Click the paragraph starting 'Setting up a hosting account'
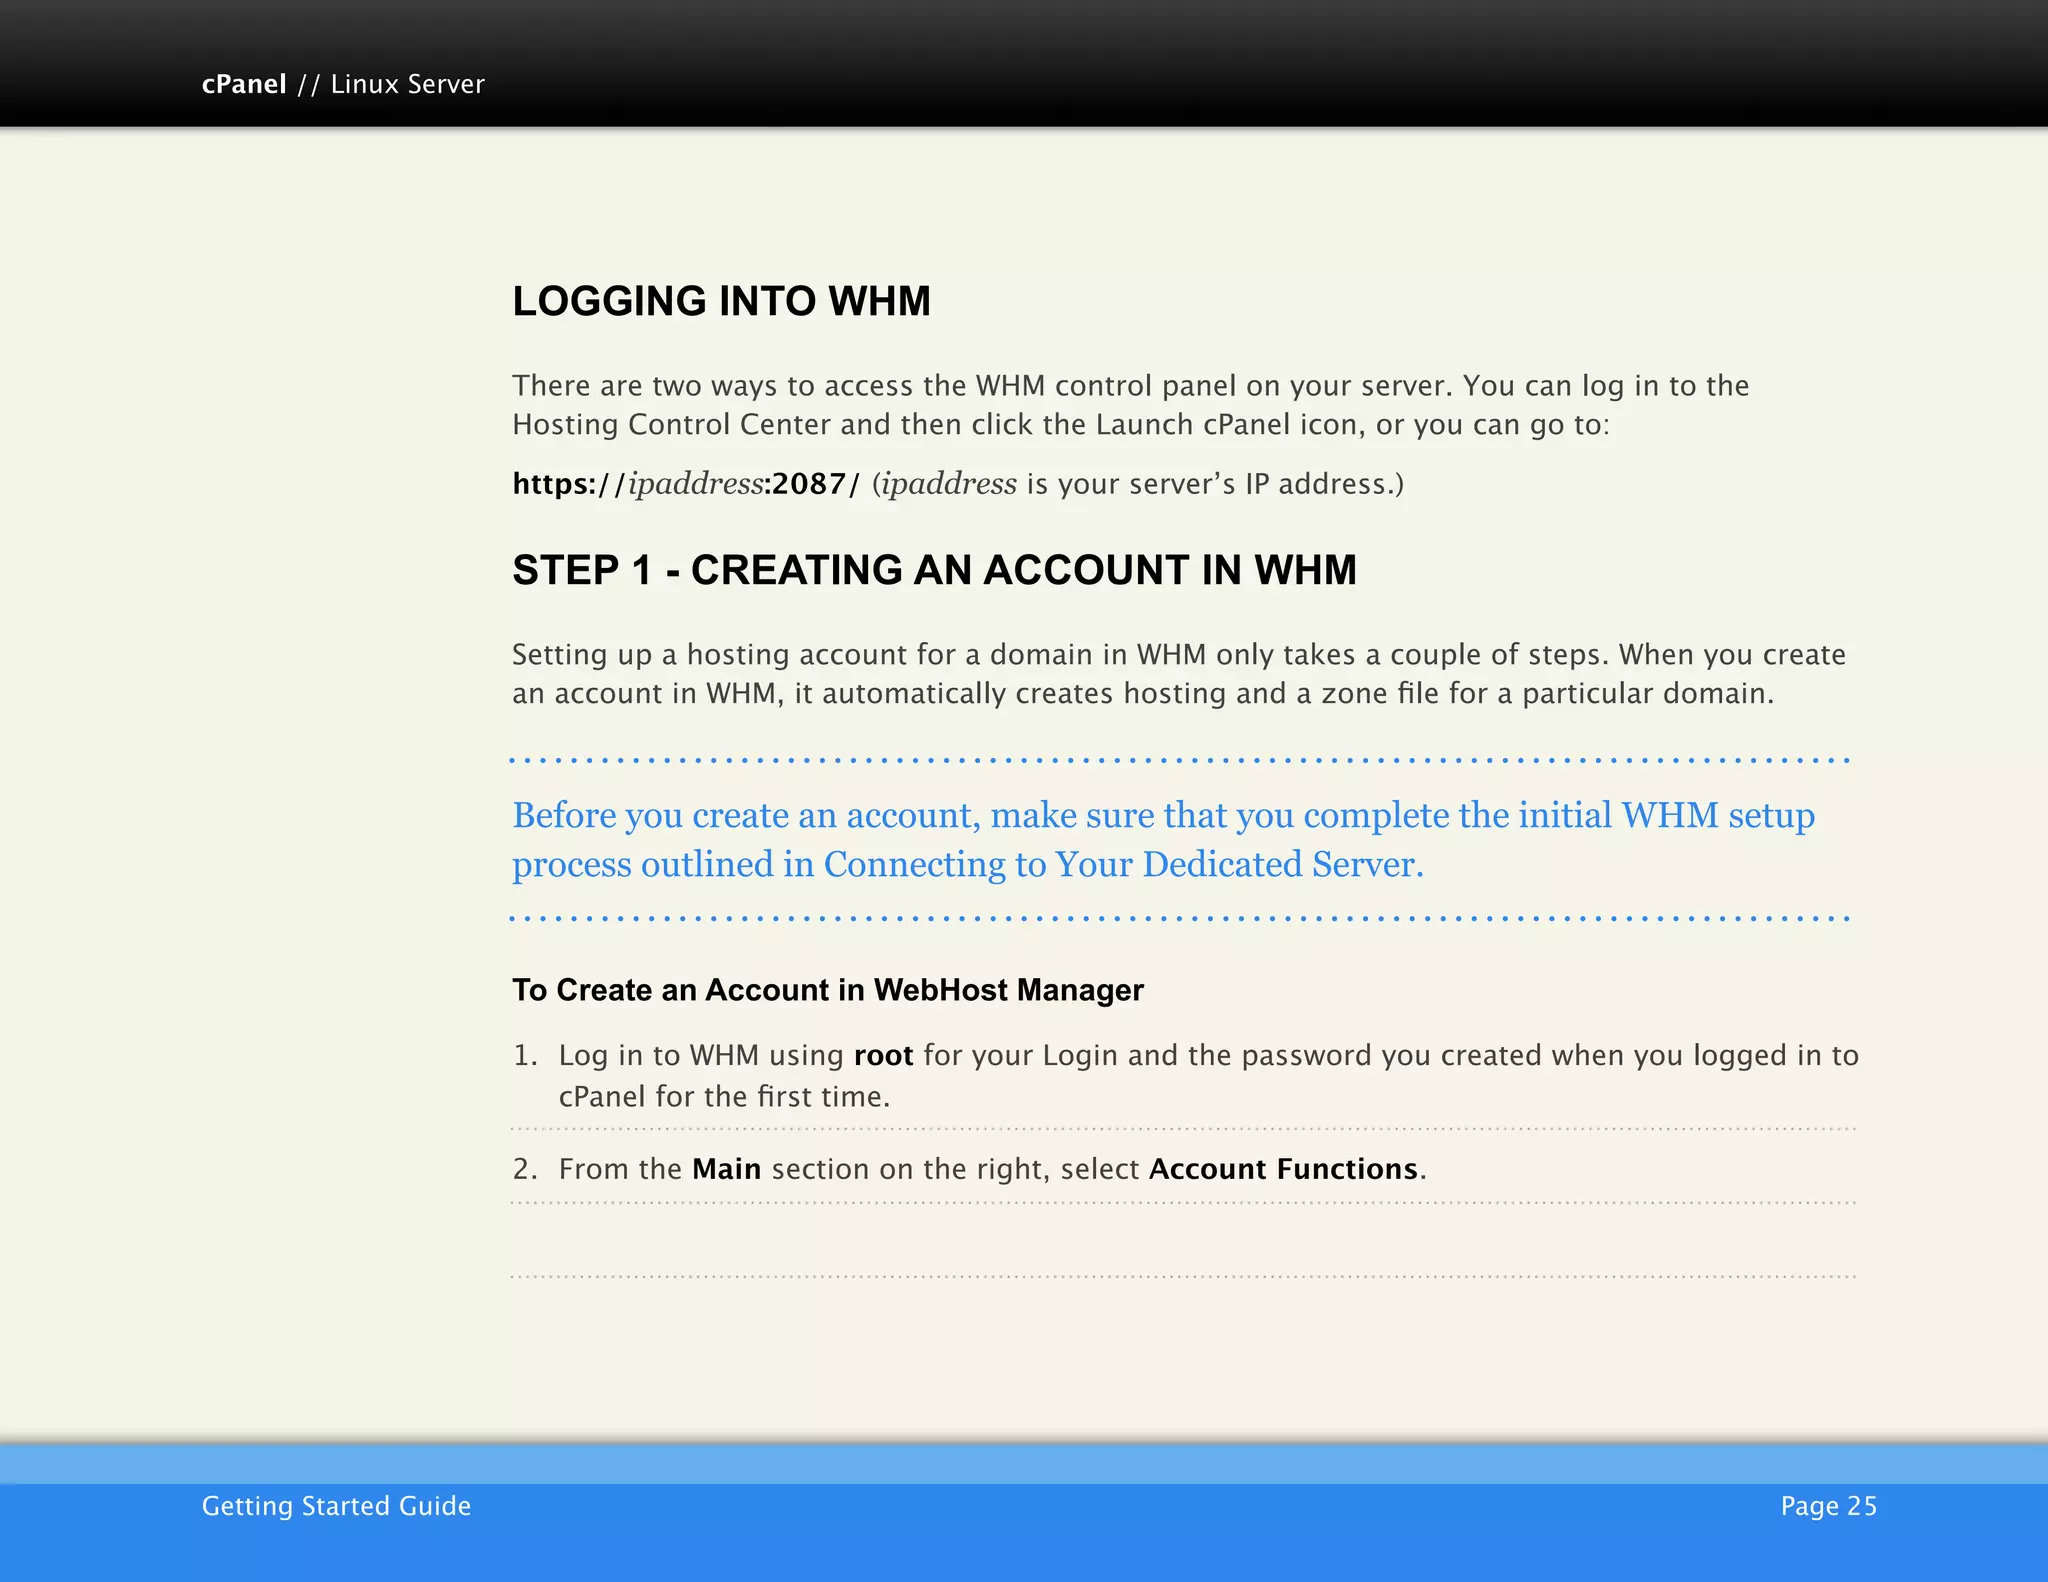 tap(1179, 674)
